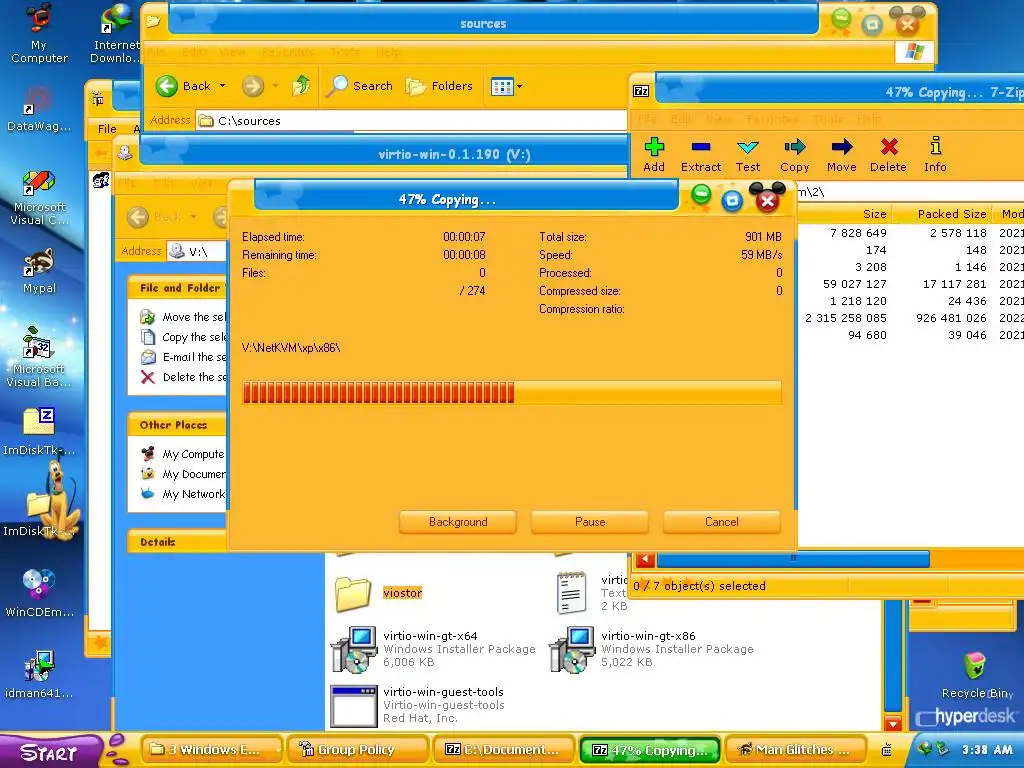Open Microsoft Visual Basic desktop shortcut
1024x768 pixels.
39,357
